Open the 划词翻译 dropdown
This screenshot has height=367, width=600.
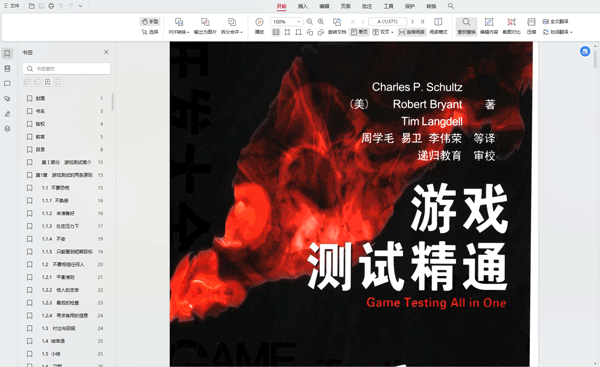click(557, 32)
